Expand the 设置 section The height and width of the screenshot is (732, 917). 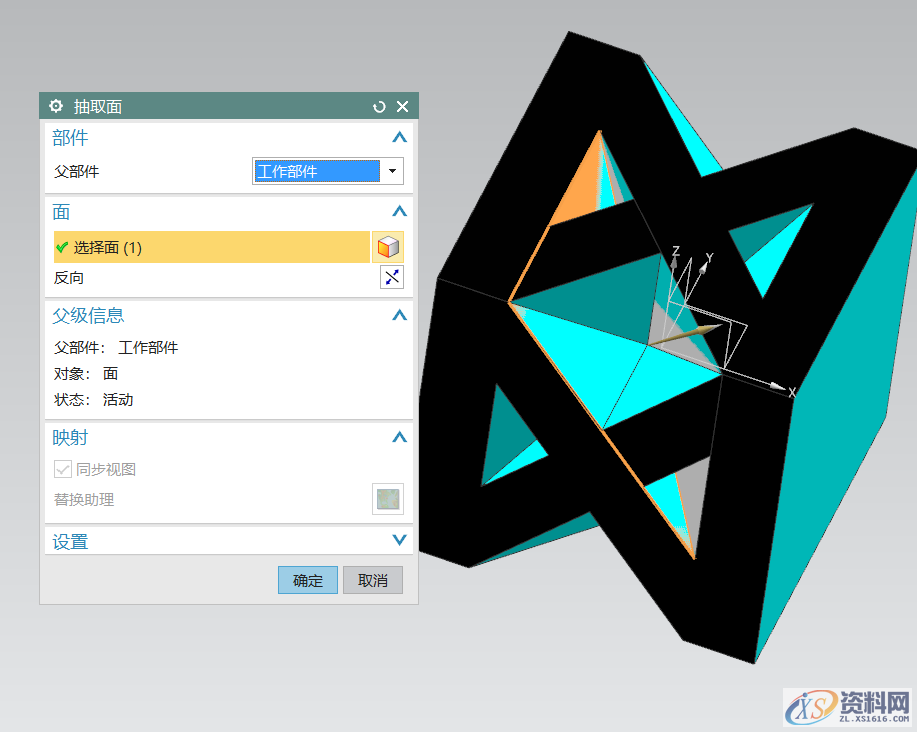point(399,541)
